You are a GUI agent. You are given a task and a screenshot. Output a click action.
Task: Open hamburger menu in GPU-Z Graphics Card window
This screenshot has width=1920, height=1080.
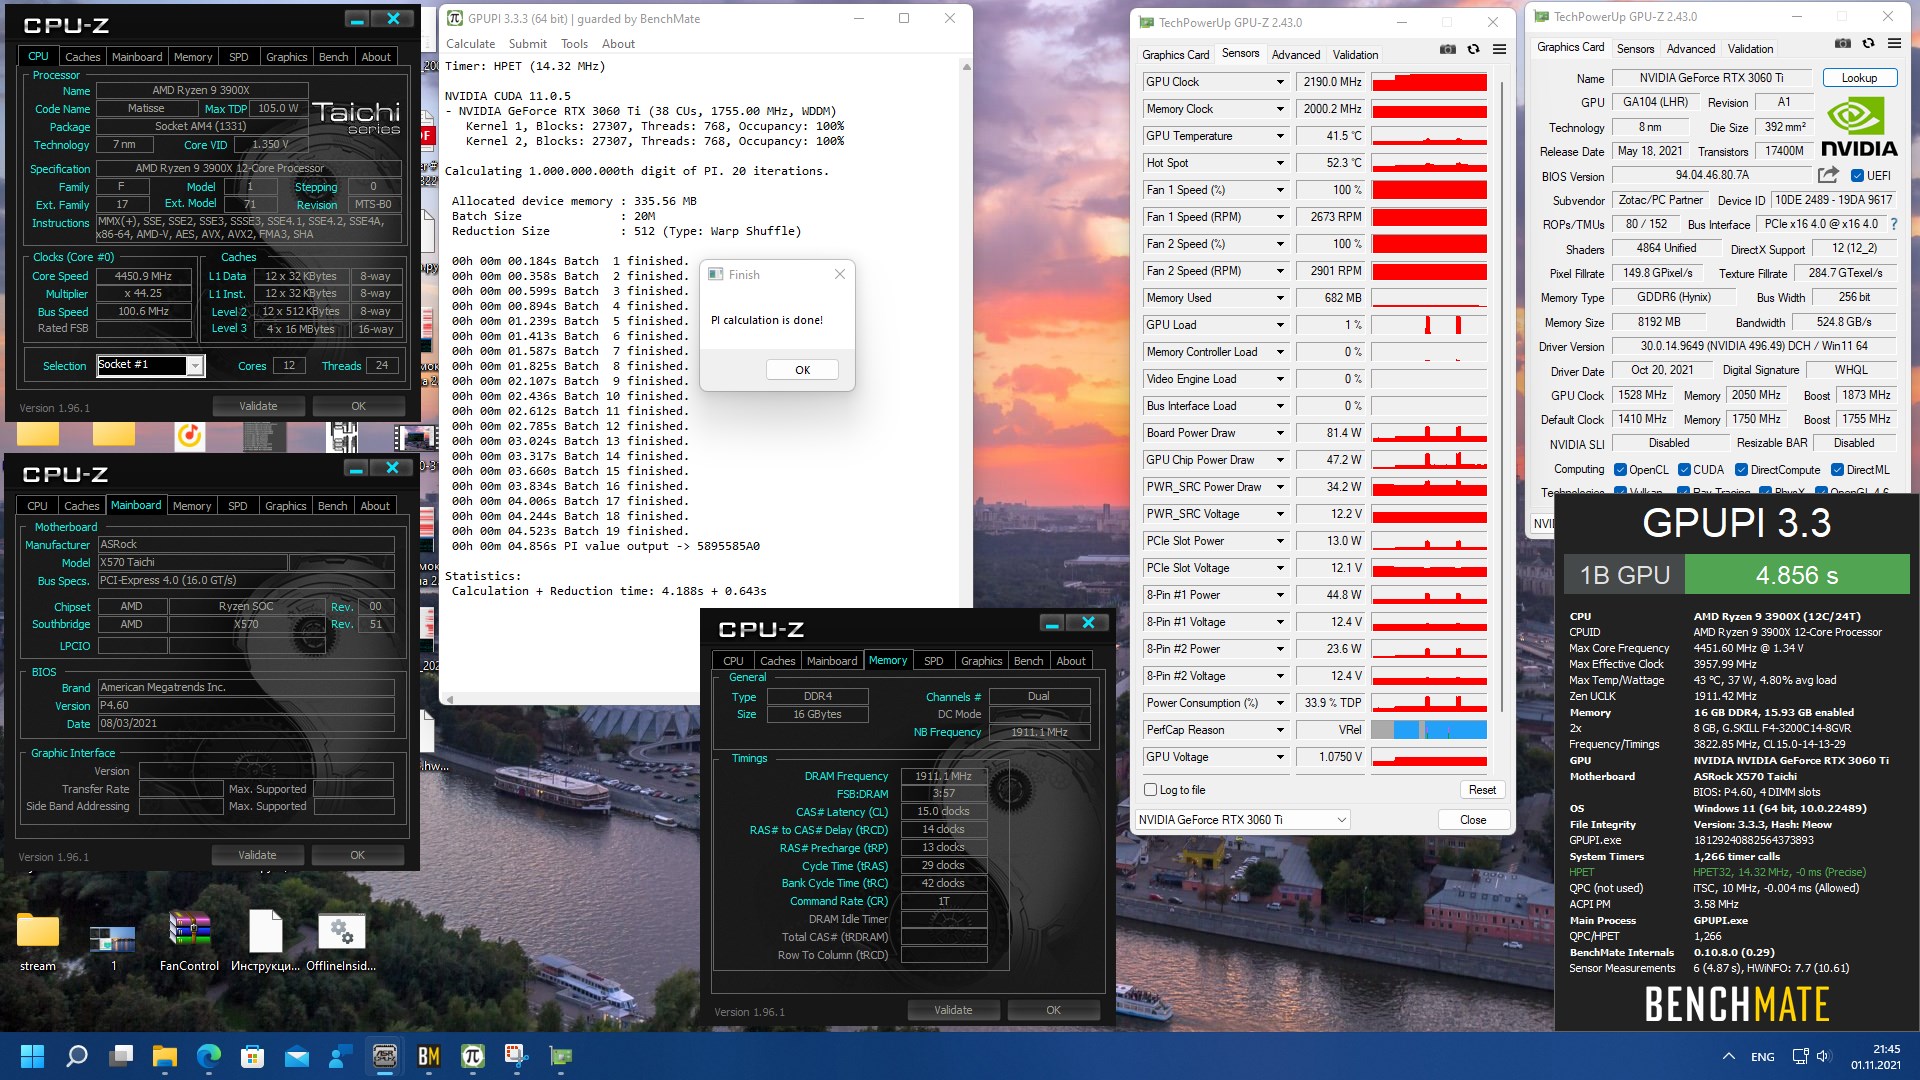point(1894,43)
